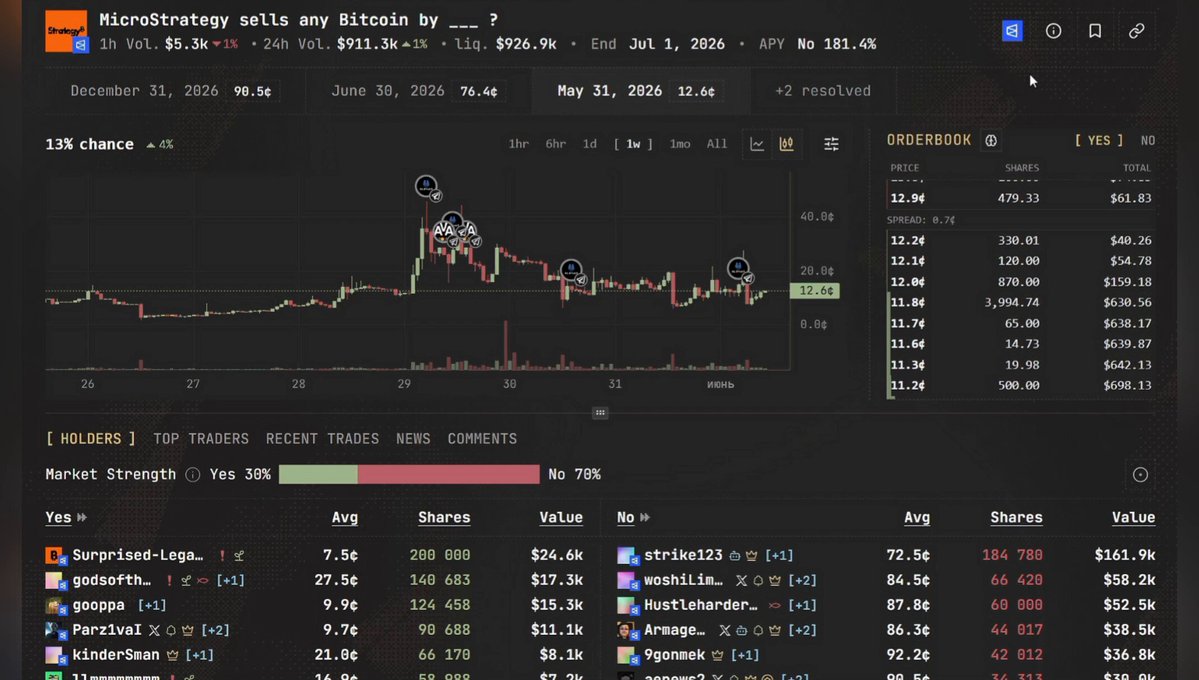Open strike123 holder profile
The width and height of the screenshot is (1199, 680).
[x=683, y=555]
